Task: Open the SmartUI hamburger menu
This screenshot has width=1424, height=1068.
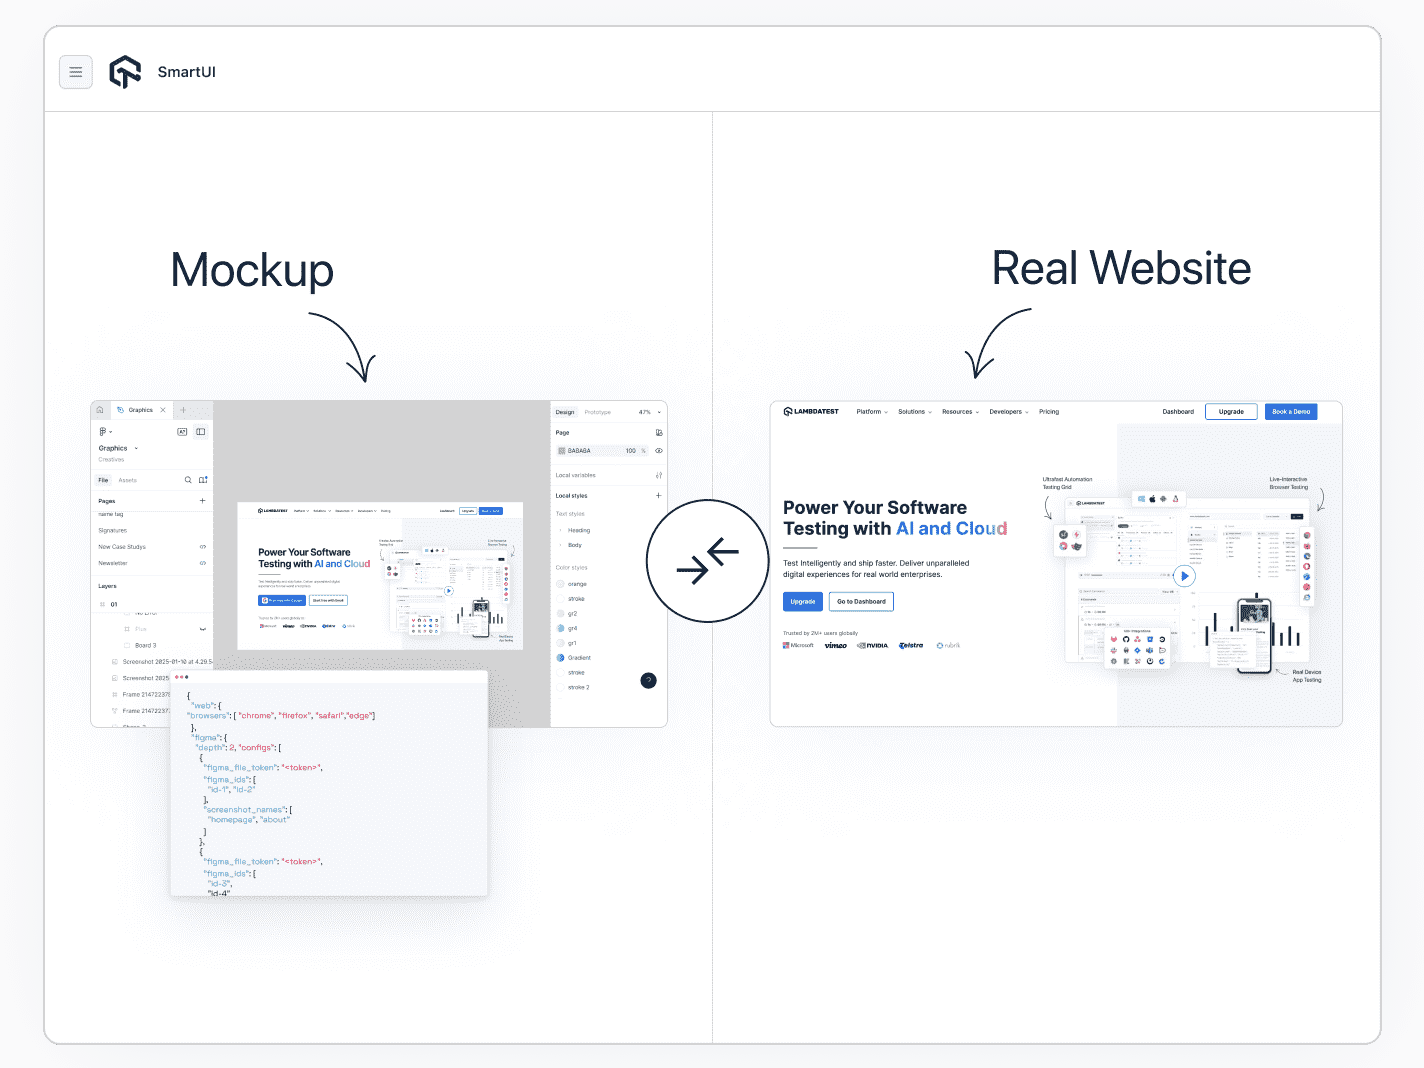Action: [76, 72]
